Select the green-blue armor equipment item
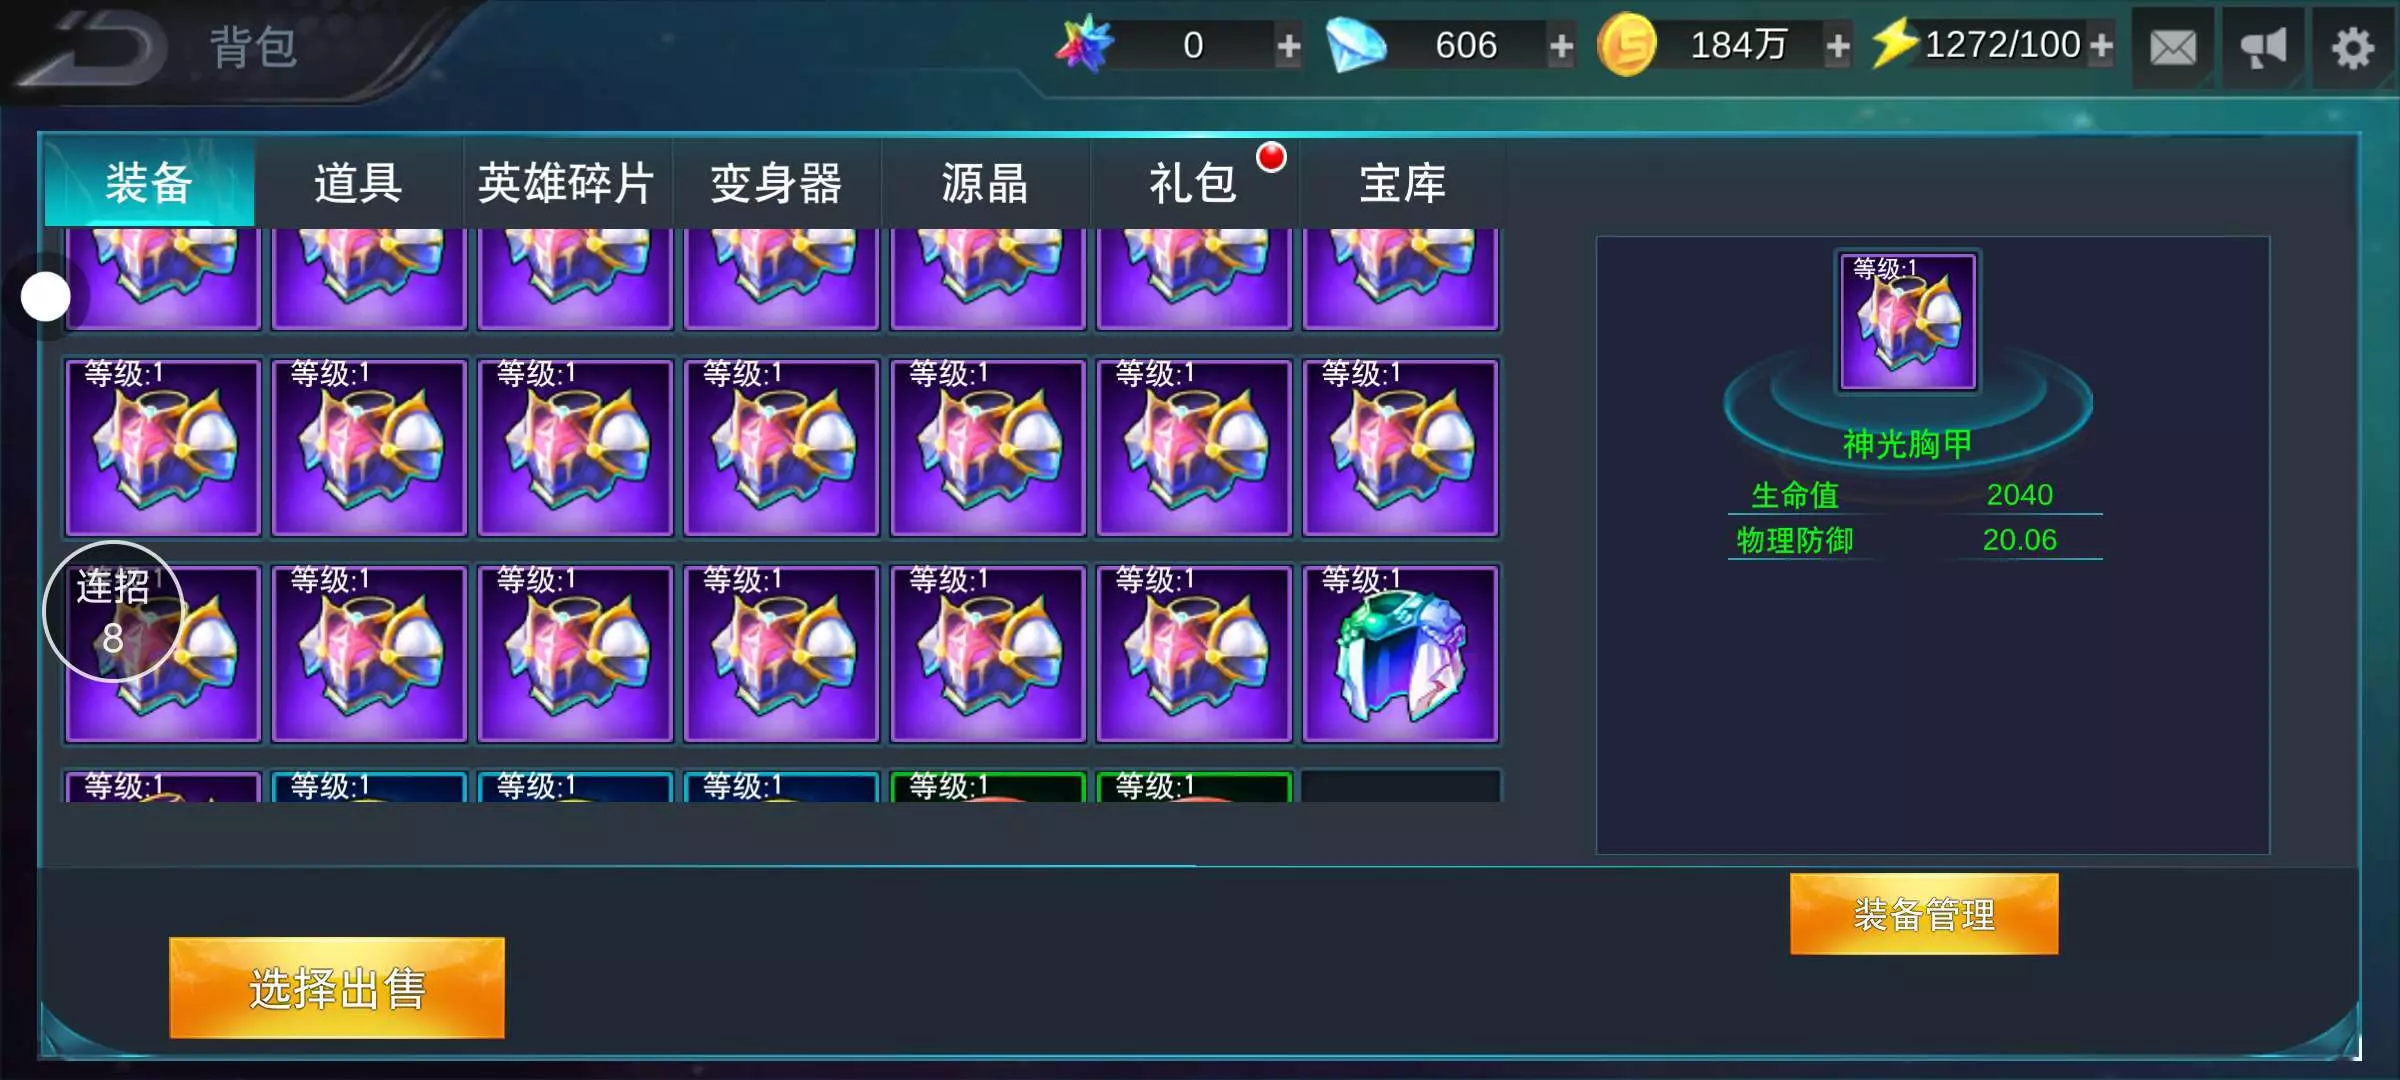 click(1400, 653)
